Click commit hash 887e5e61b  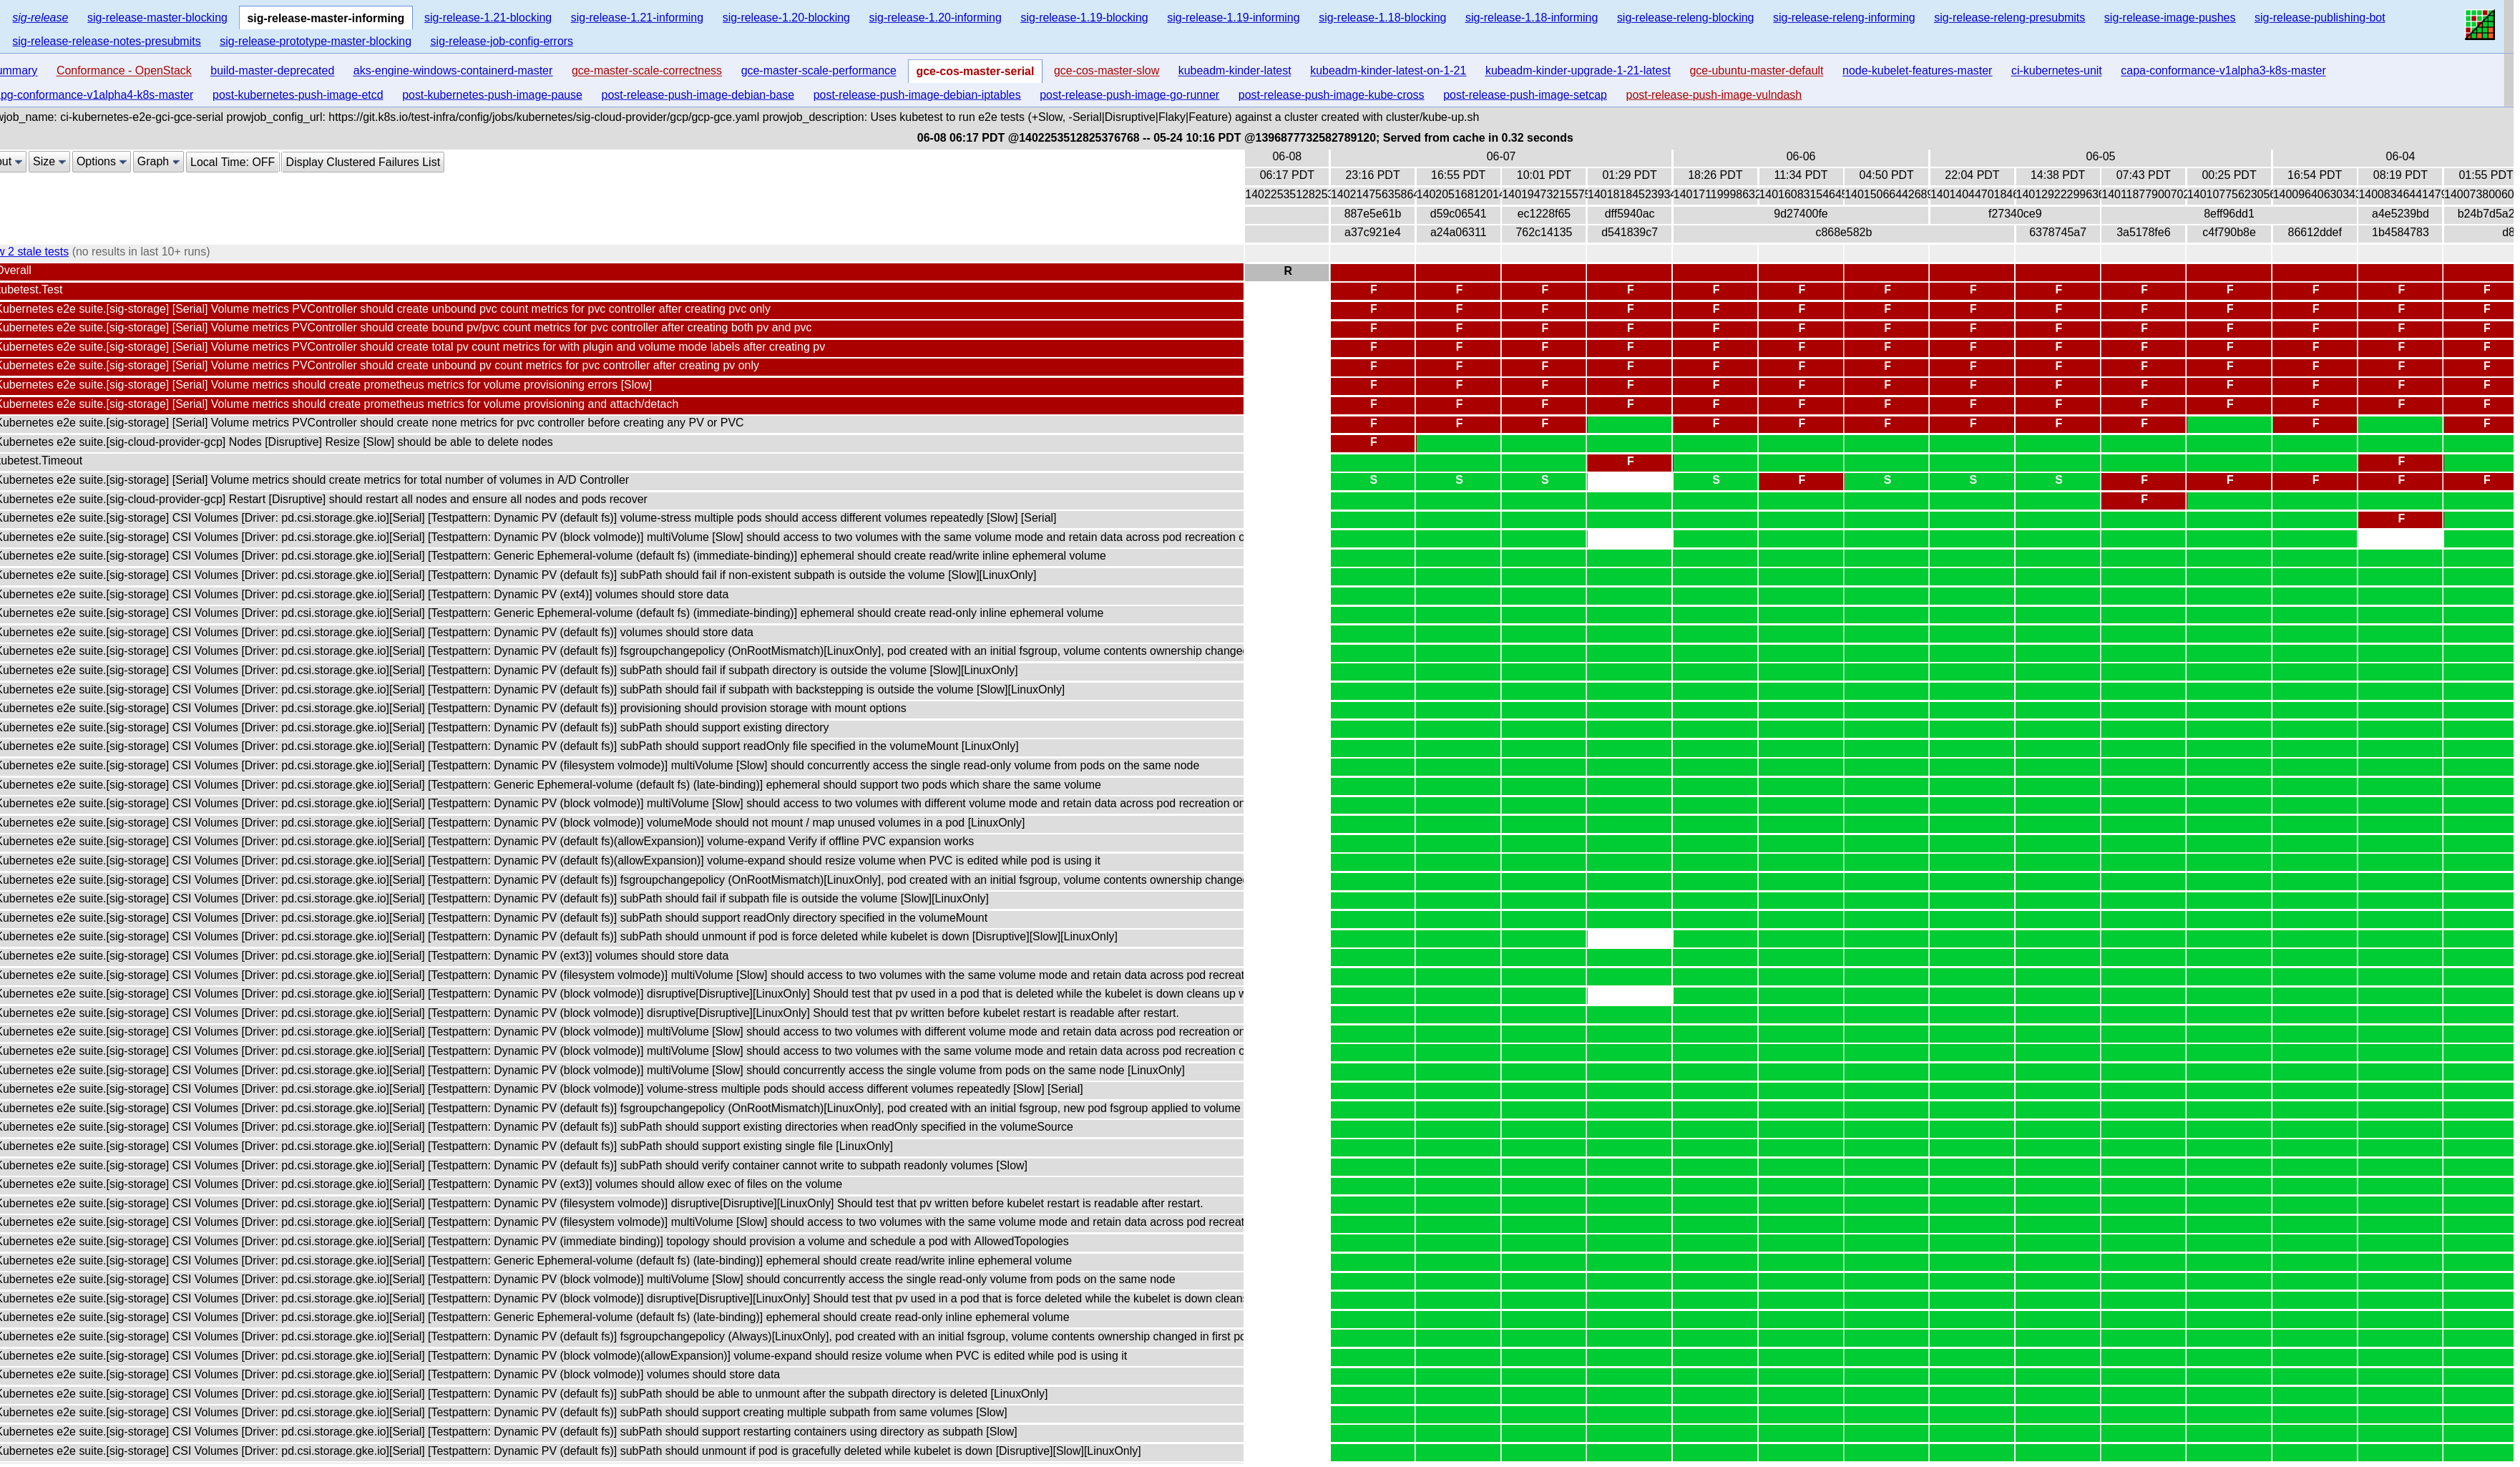click(1373, 214)
